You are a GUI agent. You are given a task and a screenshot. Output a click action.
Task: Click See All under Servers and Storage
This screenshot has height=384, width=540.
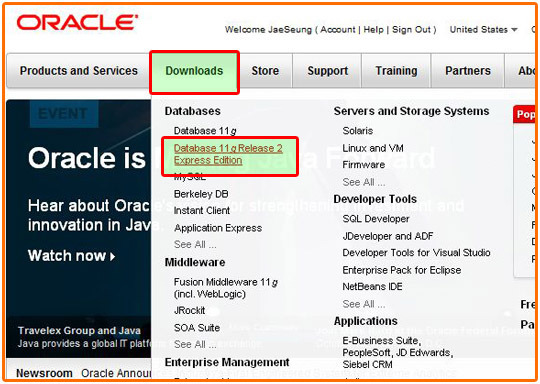pos(364,182)
